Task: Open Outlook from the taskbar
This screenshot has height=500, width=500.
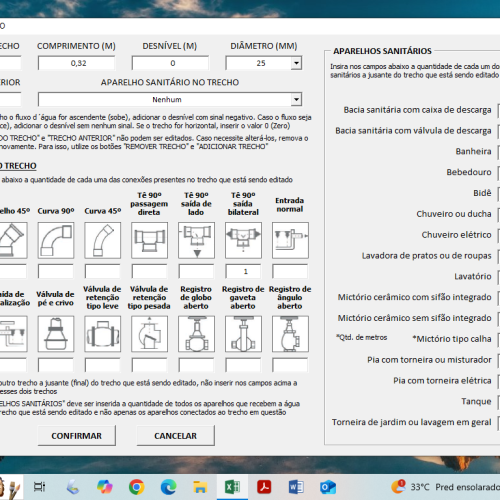Action: (x=328, y=487)
